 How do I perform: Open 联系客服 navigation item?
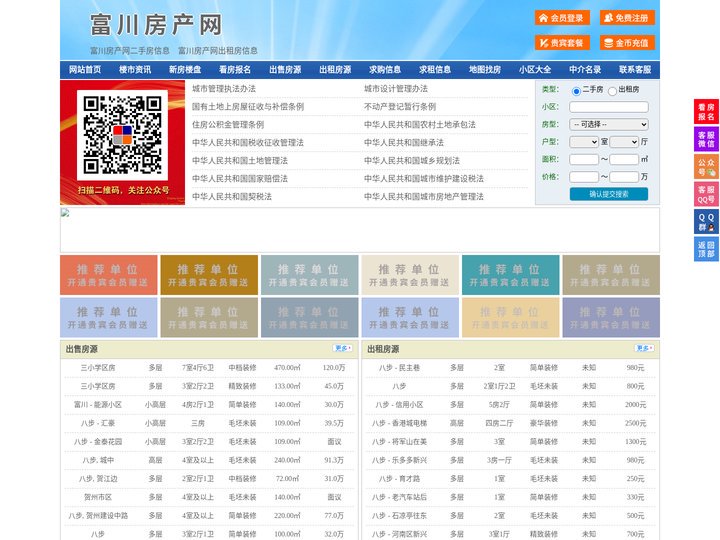[x=635, y=70]
